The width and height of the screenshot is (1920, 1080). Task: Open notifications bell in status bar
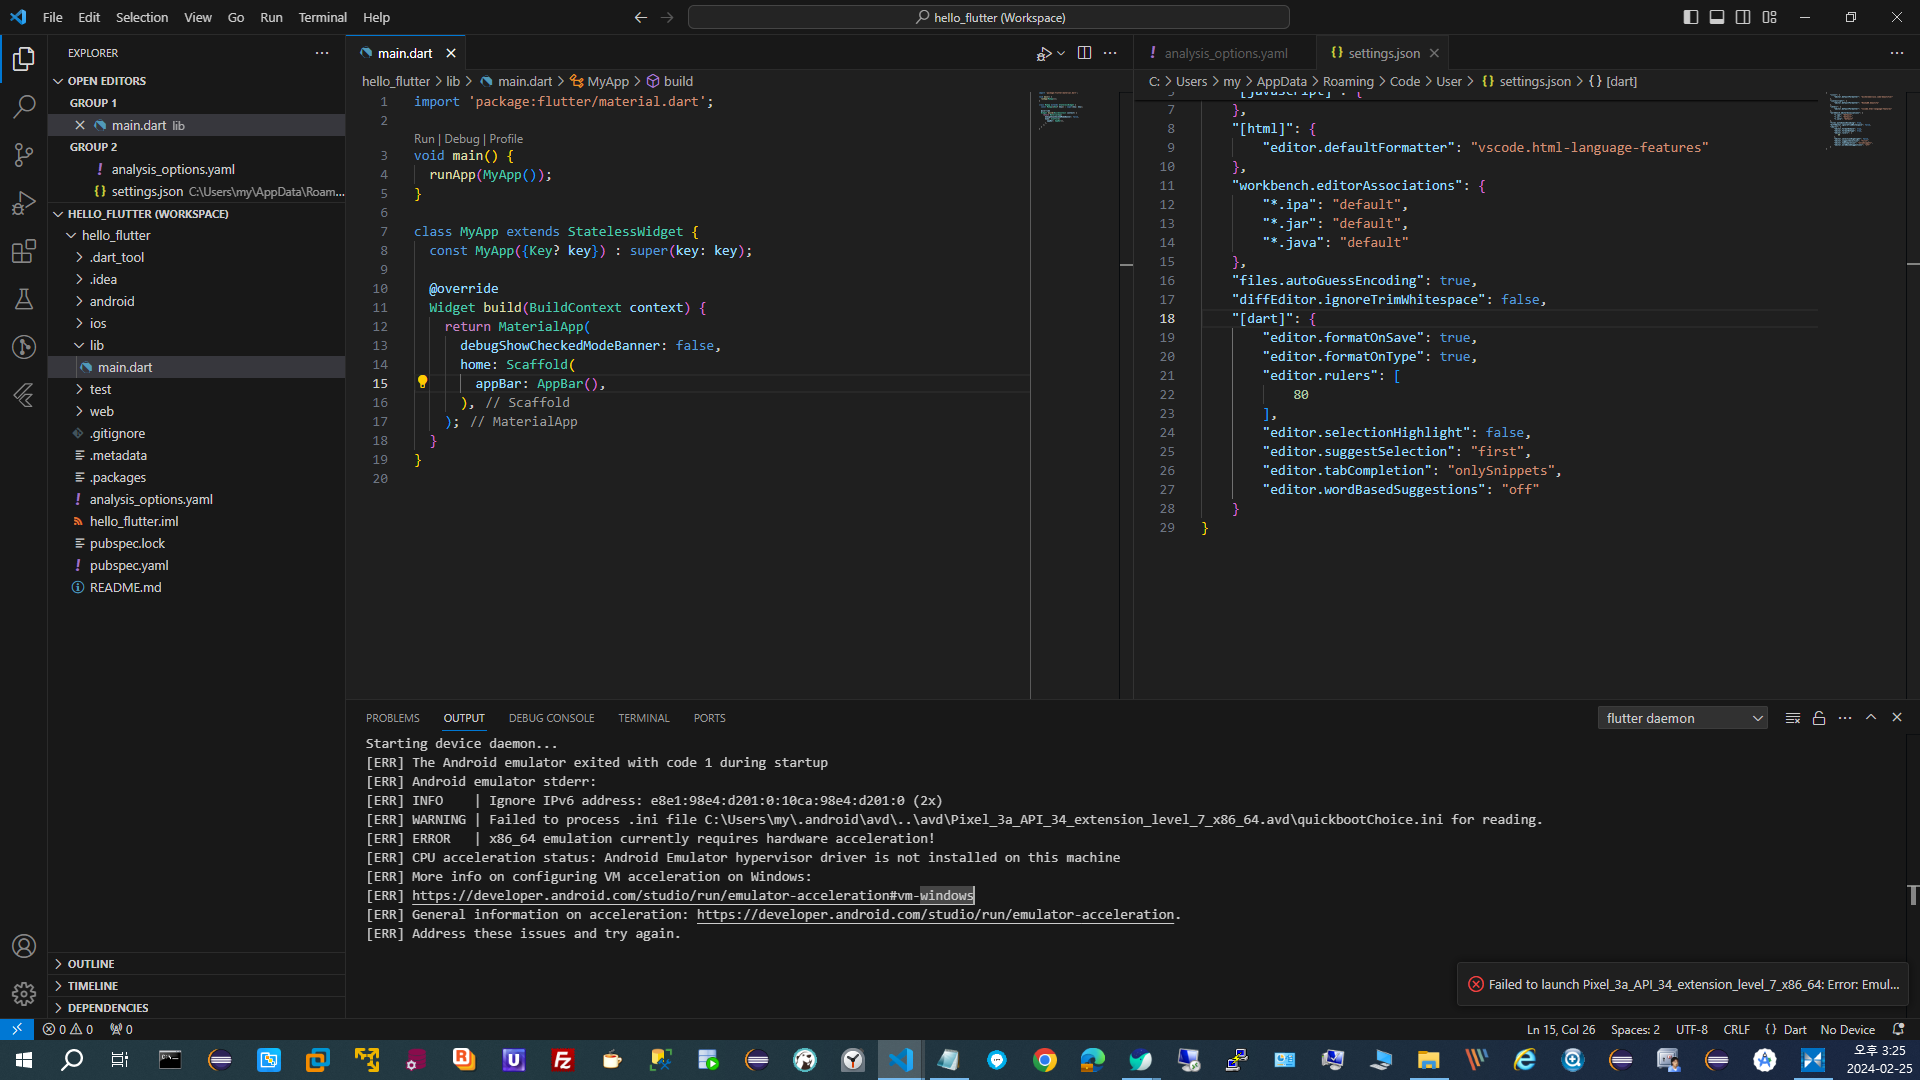tap(1898, 1029)
